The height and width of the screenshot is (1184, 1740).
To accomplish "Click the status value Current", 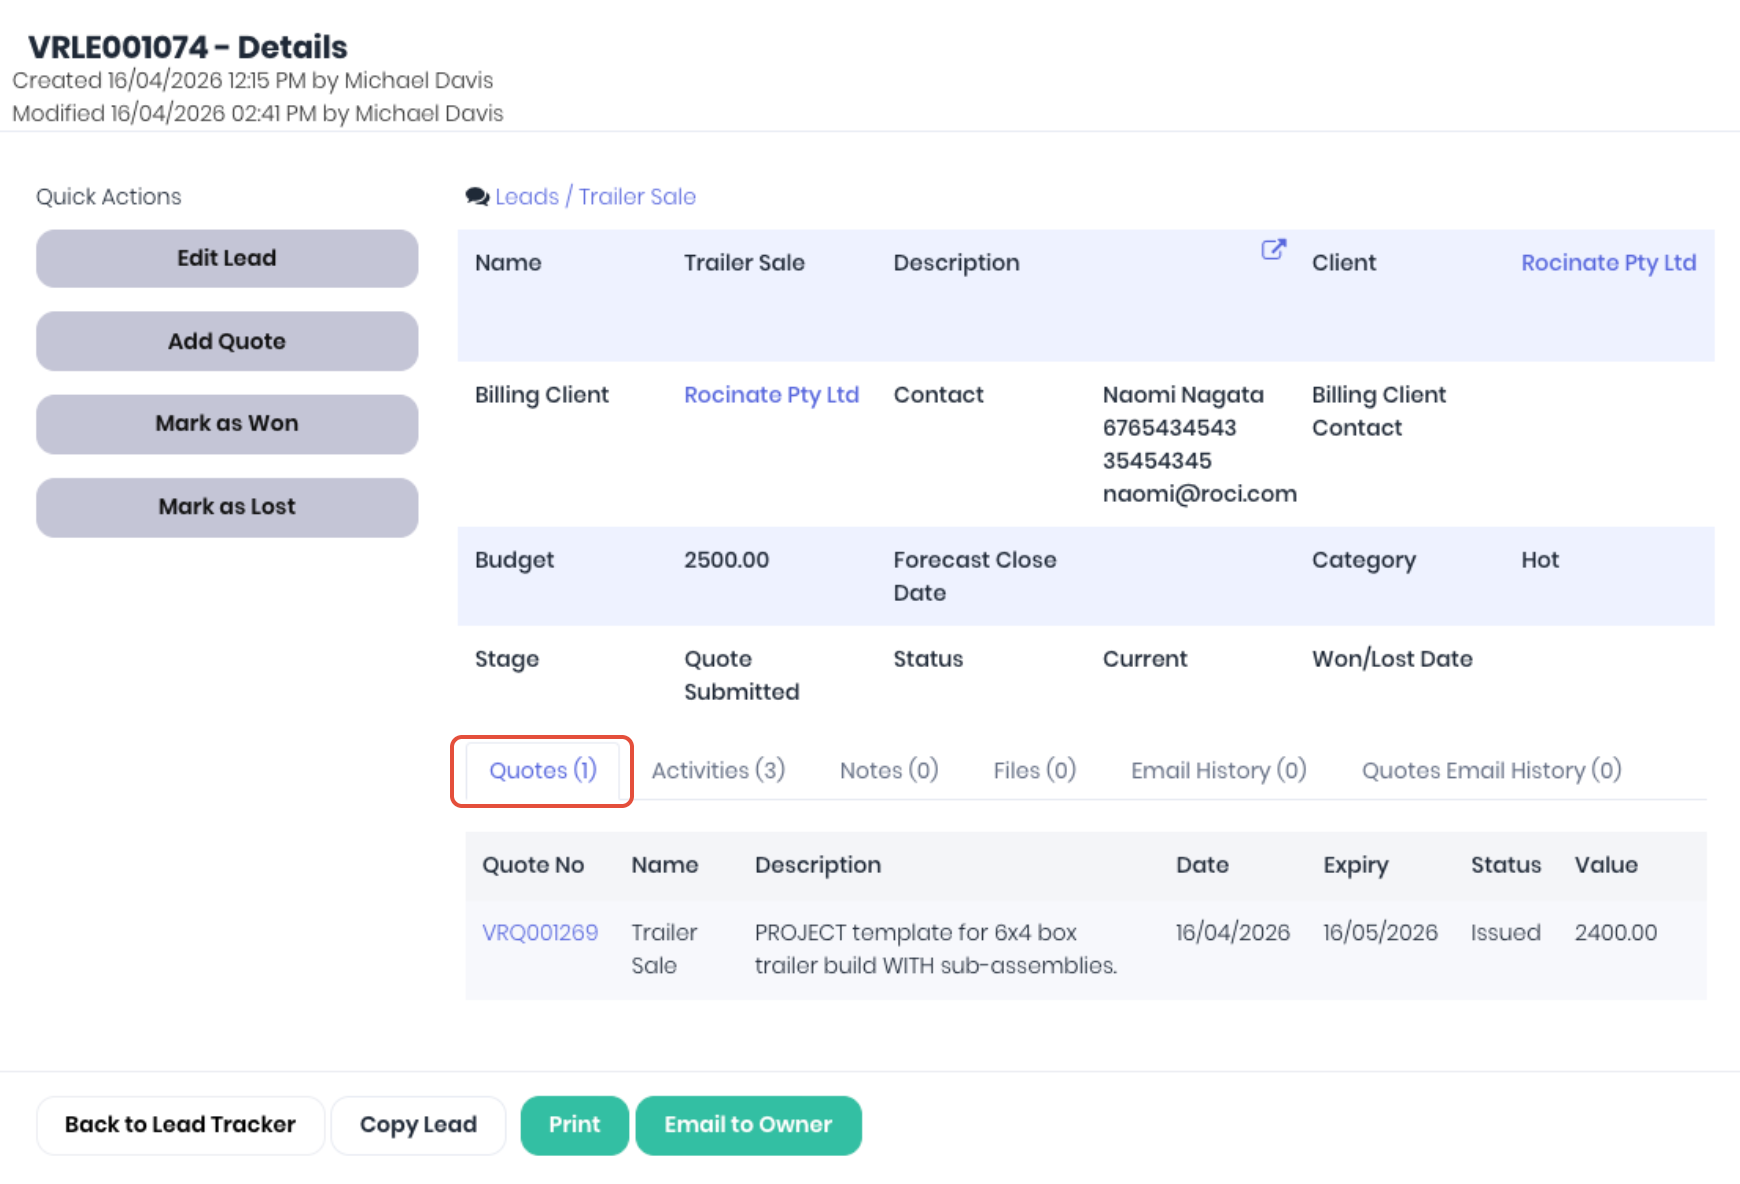I will point(1144,659).
